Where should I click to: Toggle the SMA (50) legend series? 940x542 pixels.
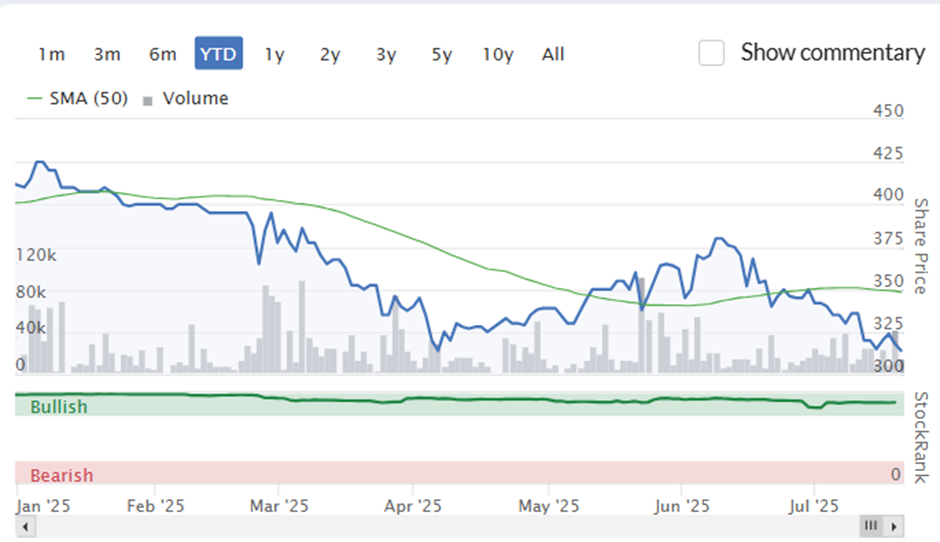pos(77,98)
